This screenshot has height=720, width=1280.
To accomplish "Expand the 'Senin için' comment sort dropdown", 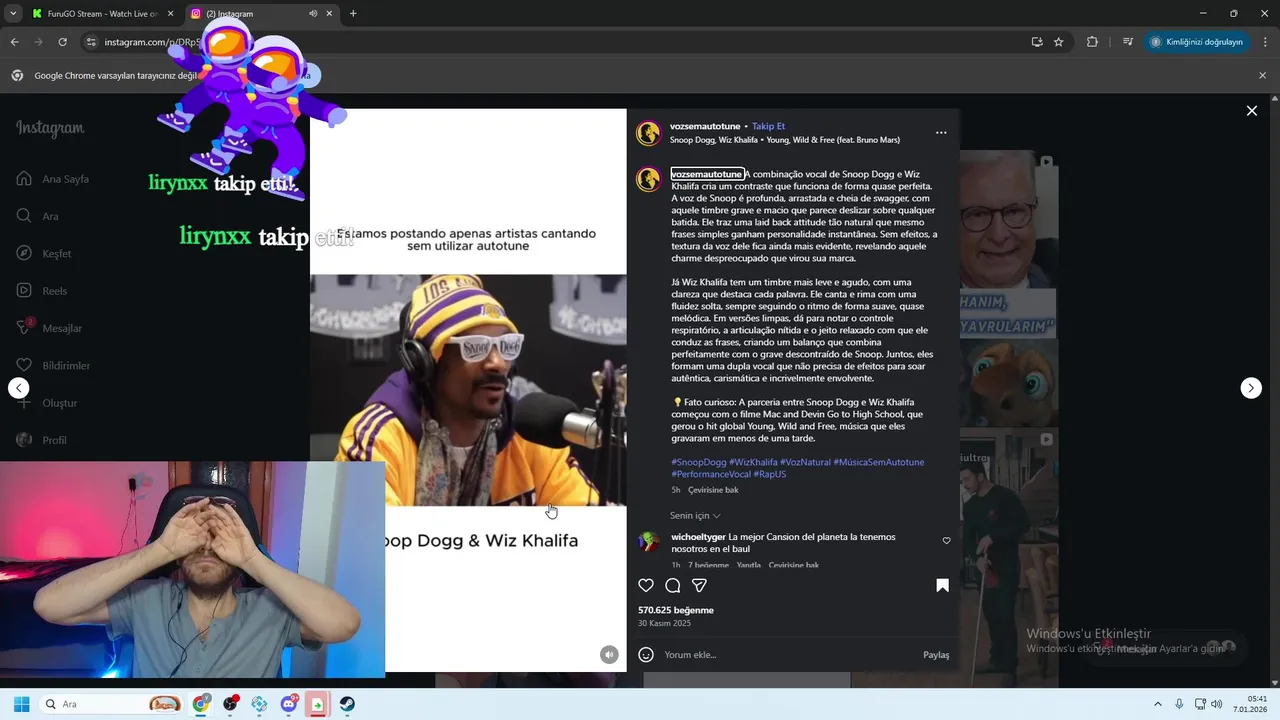I will pyautogui.click(x=695, y=516).
